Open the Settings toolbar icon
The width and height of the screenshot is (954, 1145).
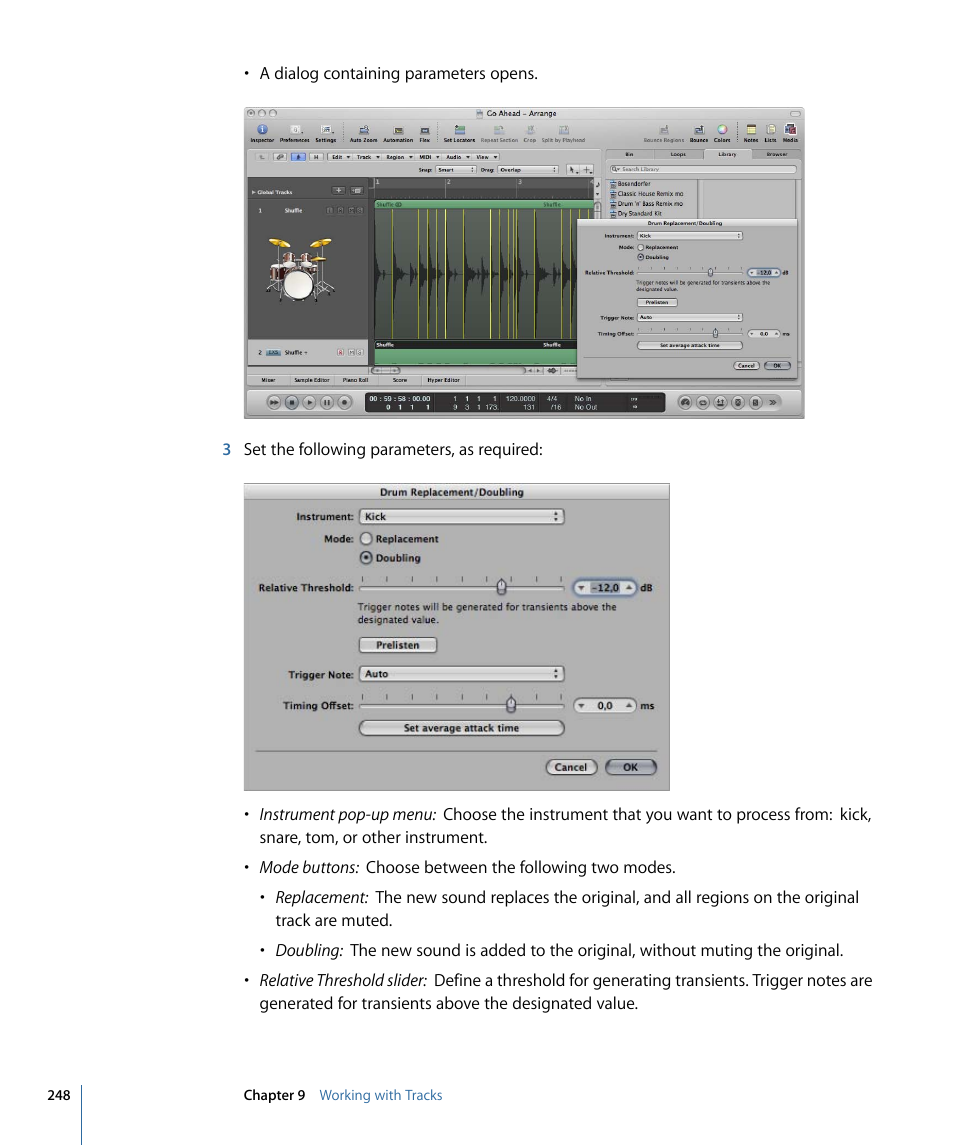click(327, 130)
